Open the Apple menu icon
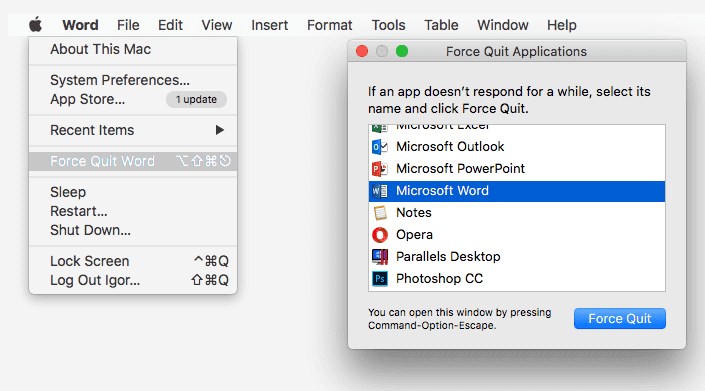705x391 pixels. point(36,24)
